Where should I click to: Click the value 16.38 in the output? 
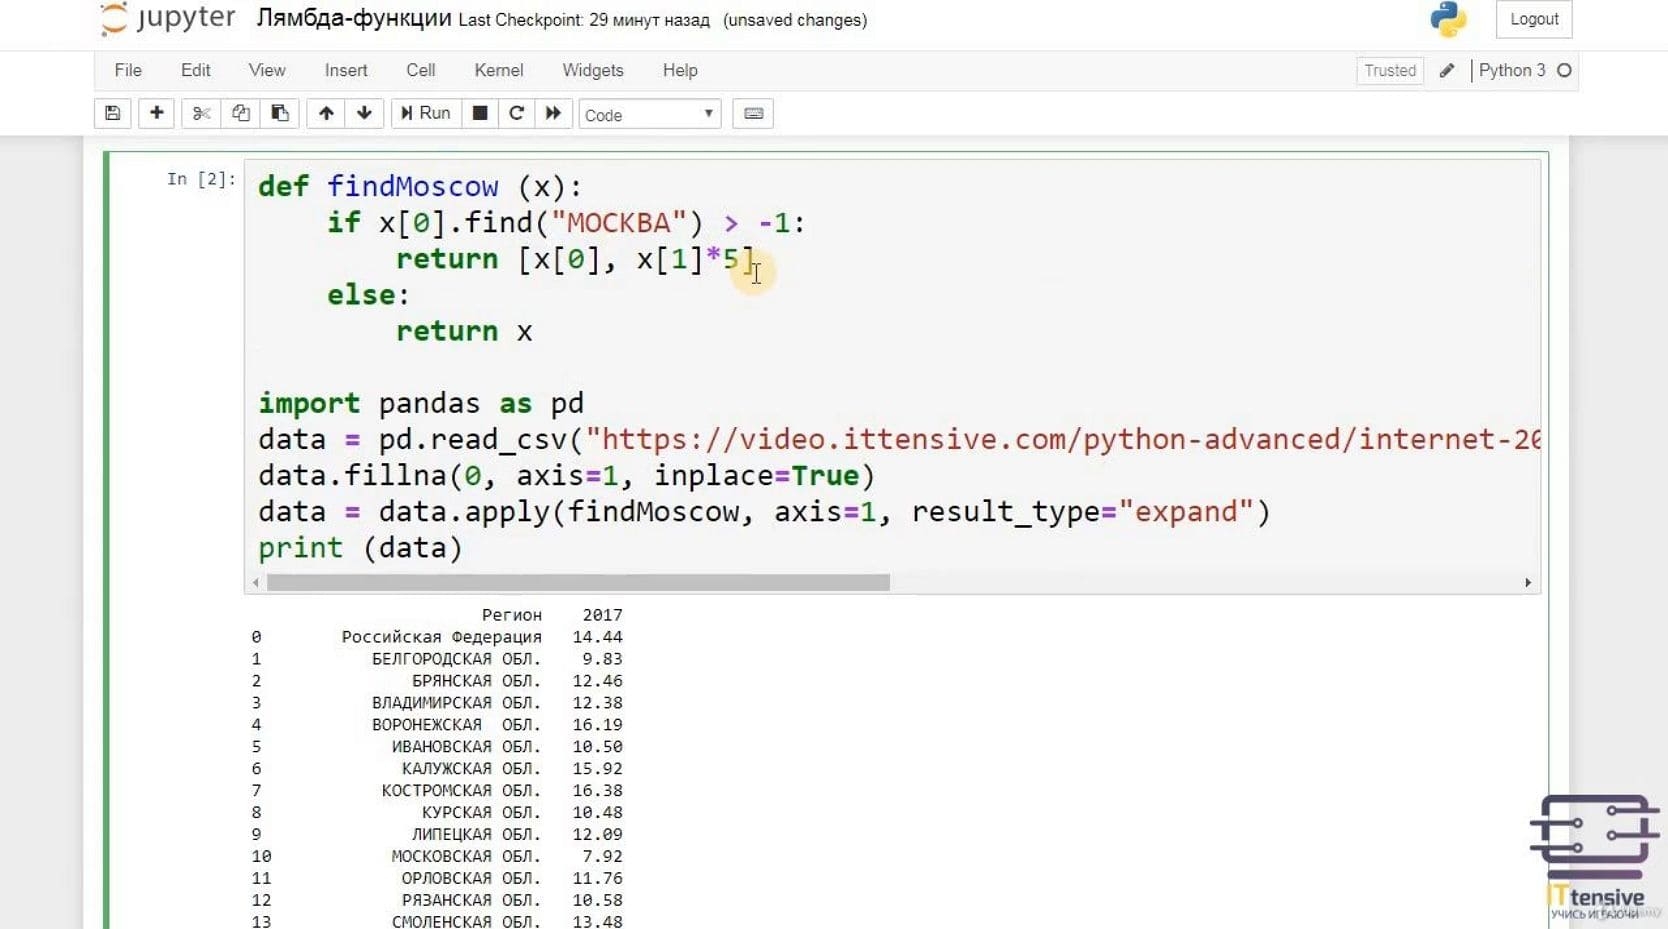tap(598, 791)
